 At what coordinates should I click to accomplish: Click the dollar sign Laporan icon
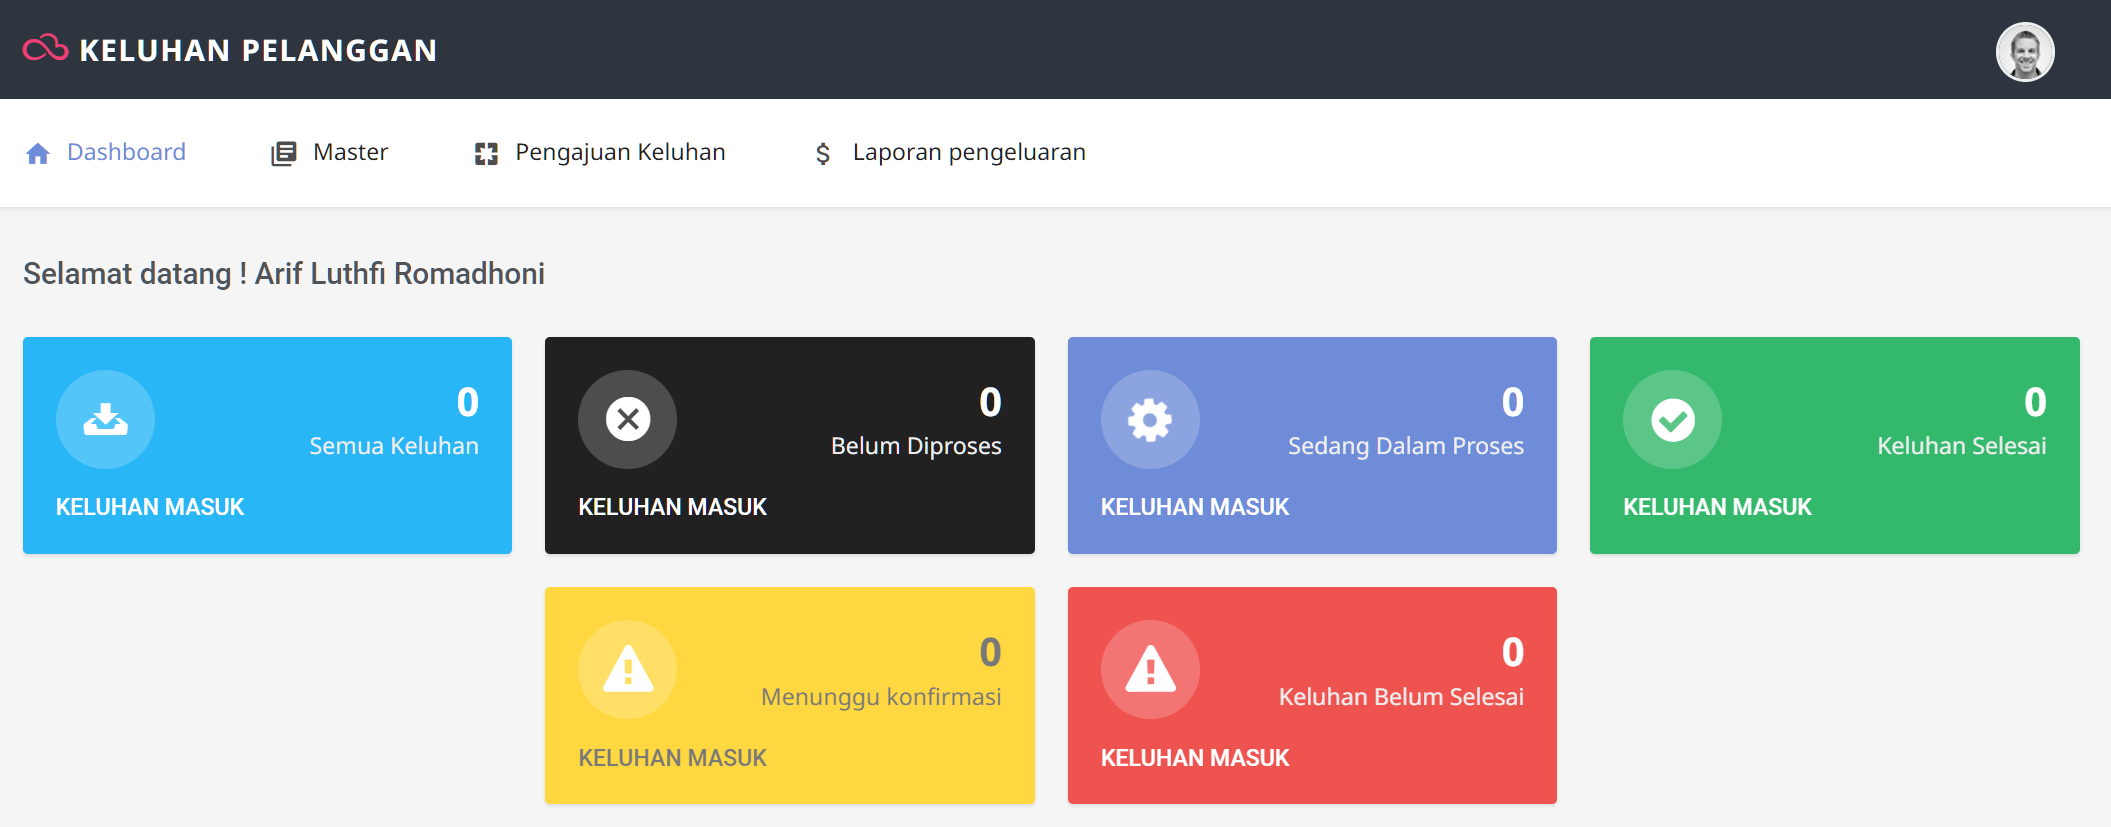pos(823,153)
